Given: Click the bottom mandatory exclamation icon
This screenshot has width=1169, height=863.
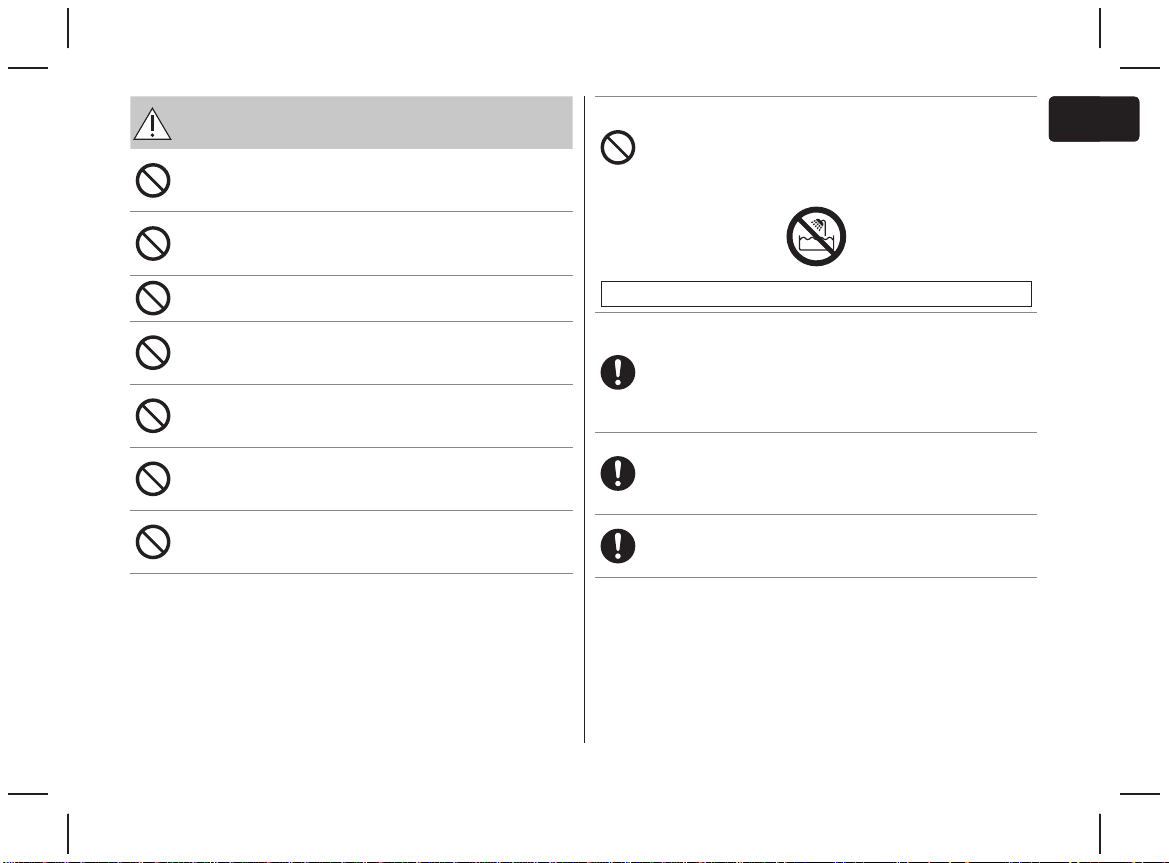Looking at the screenshot, I should coord(618,546).
